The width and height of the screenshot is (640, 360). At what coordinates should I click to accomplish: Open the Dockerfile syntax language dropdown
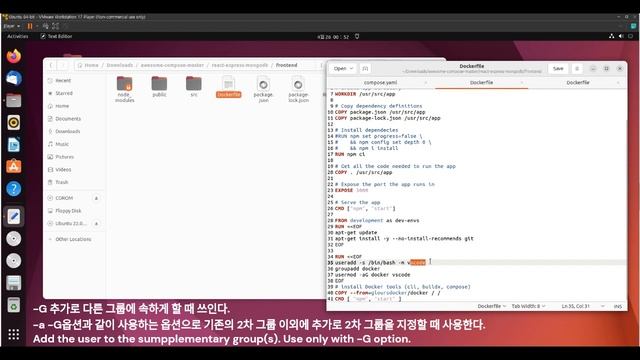point(492,306)
